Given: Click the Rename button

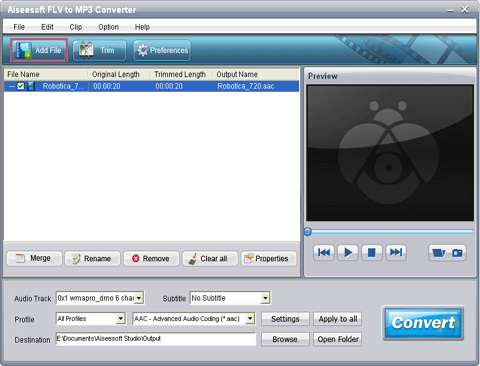Looking at the screenshot, I should pos(92,259).
